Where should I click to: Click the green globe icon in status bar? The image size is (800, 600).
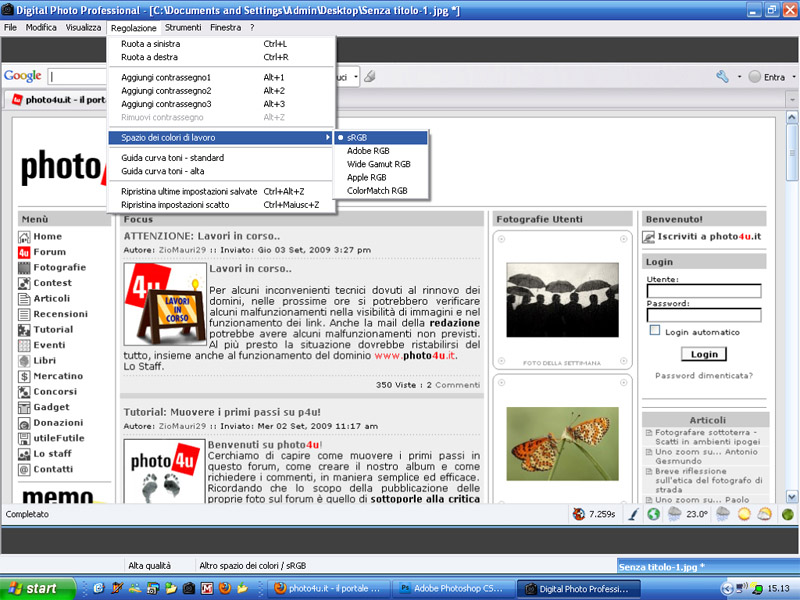(x=654, y=514)
